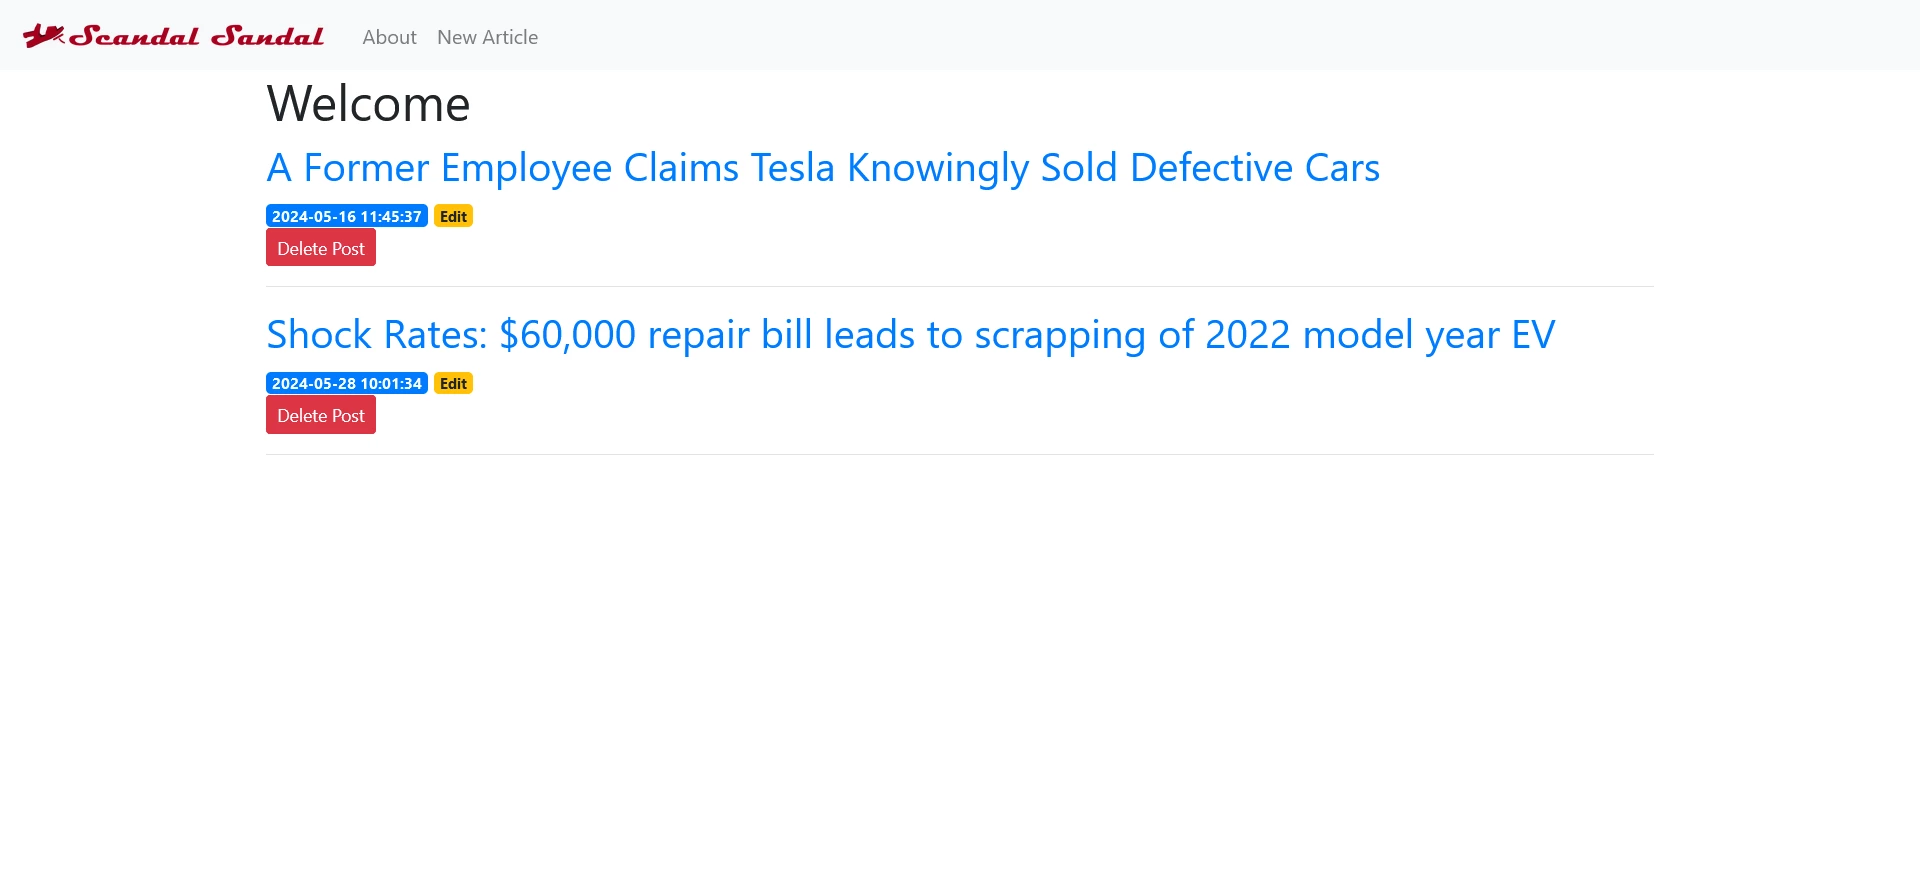Open the New Article page

[x=487, y=37]
